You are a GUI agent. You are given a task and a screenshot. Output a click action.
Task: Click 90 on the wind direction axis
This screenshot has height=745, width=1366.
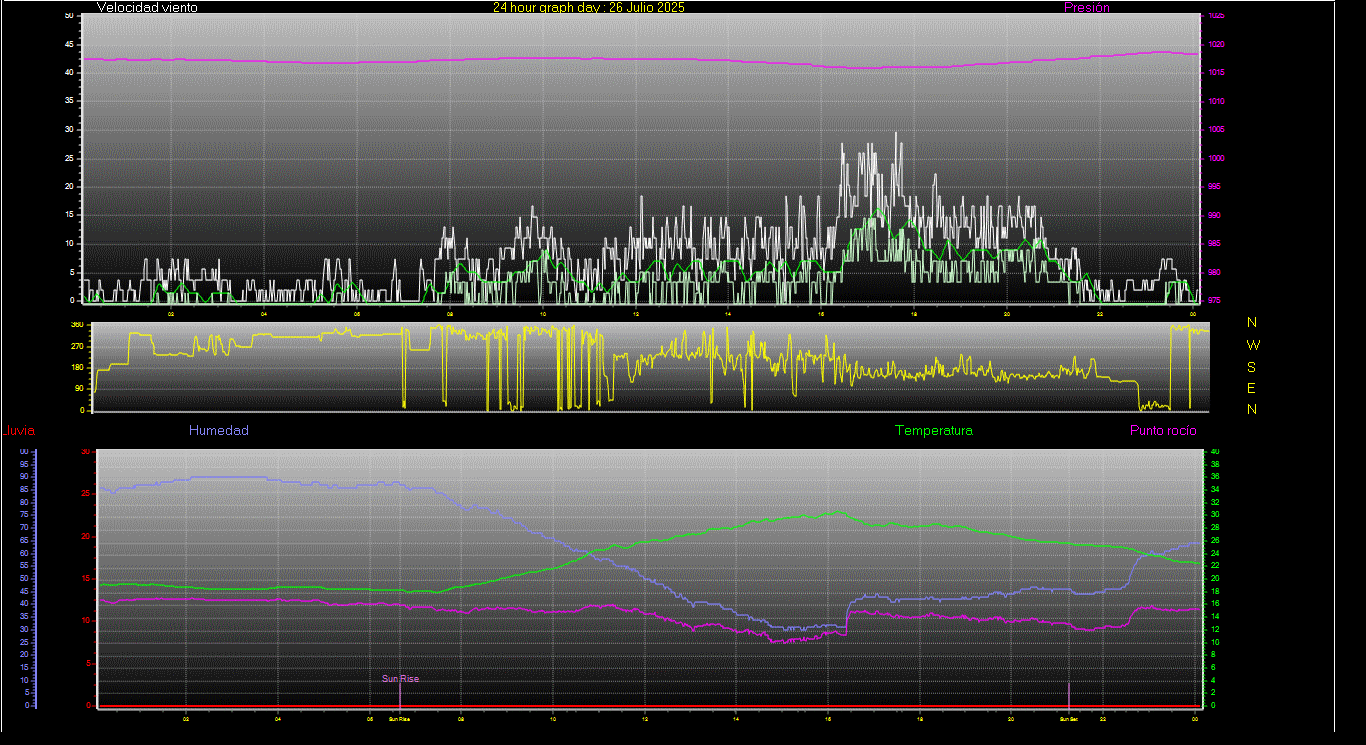click(79, 389)
